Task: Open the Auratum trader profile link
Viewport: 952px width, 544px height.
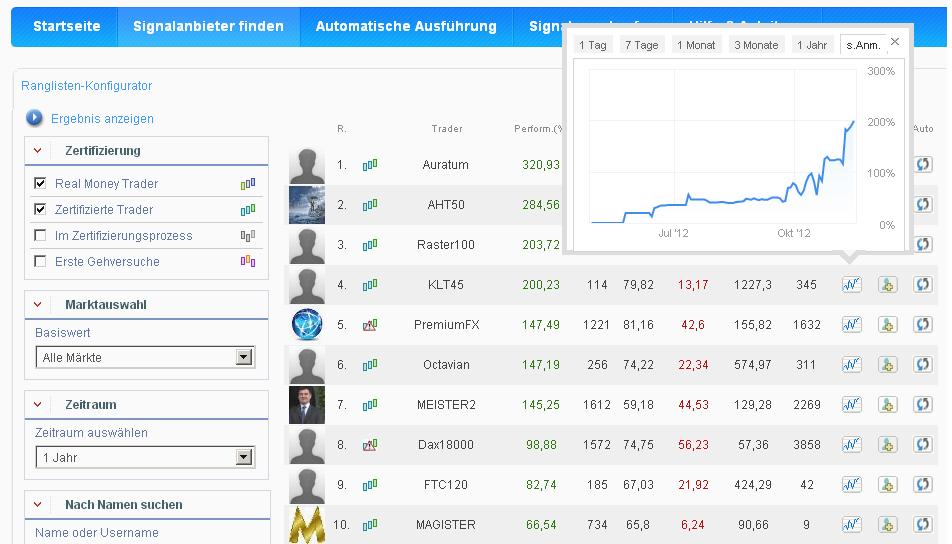Action: (x=445, y=165)
